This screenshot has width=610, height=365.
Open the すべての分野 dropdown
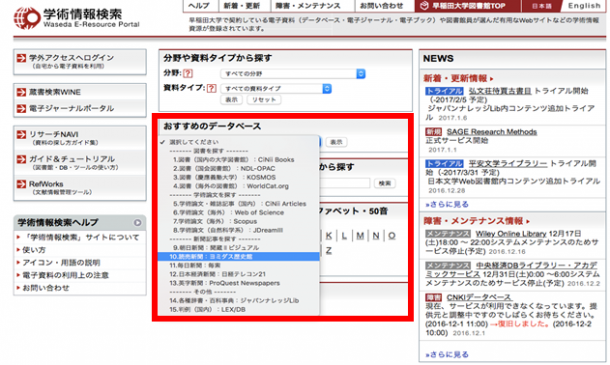click(x=293, y=74)
